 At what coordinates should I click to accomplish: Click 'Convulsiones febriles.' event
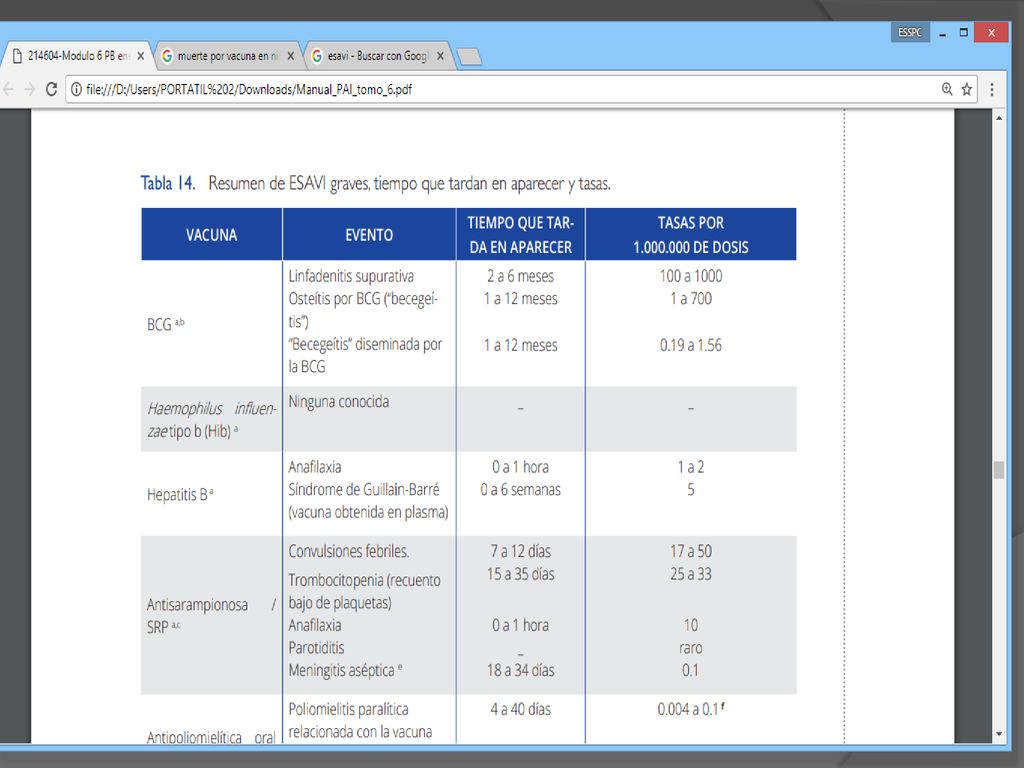coord(349,552)
